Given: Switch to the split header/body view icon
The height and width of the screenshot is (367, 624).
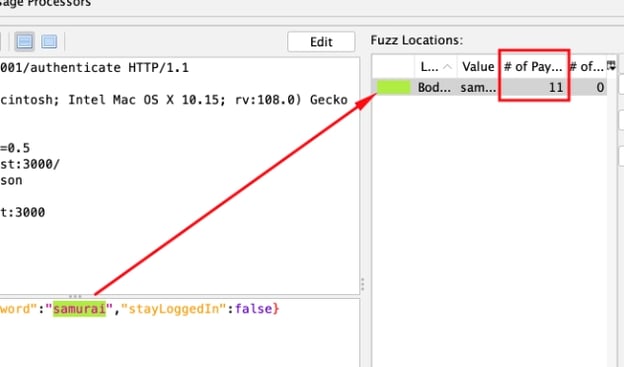Looking at the screenshot, I should (x=25, y=41).
